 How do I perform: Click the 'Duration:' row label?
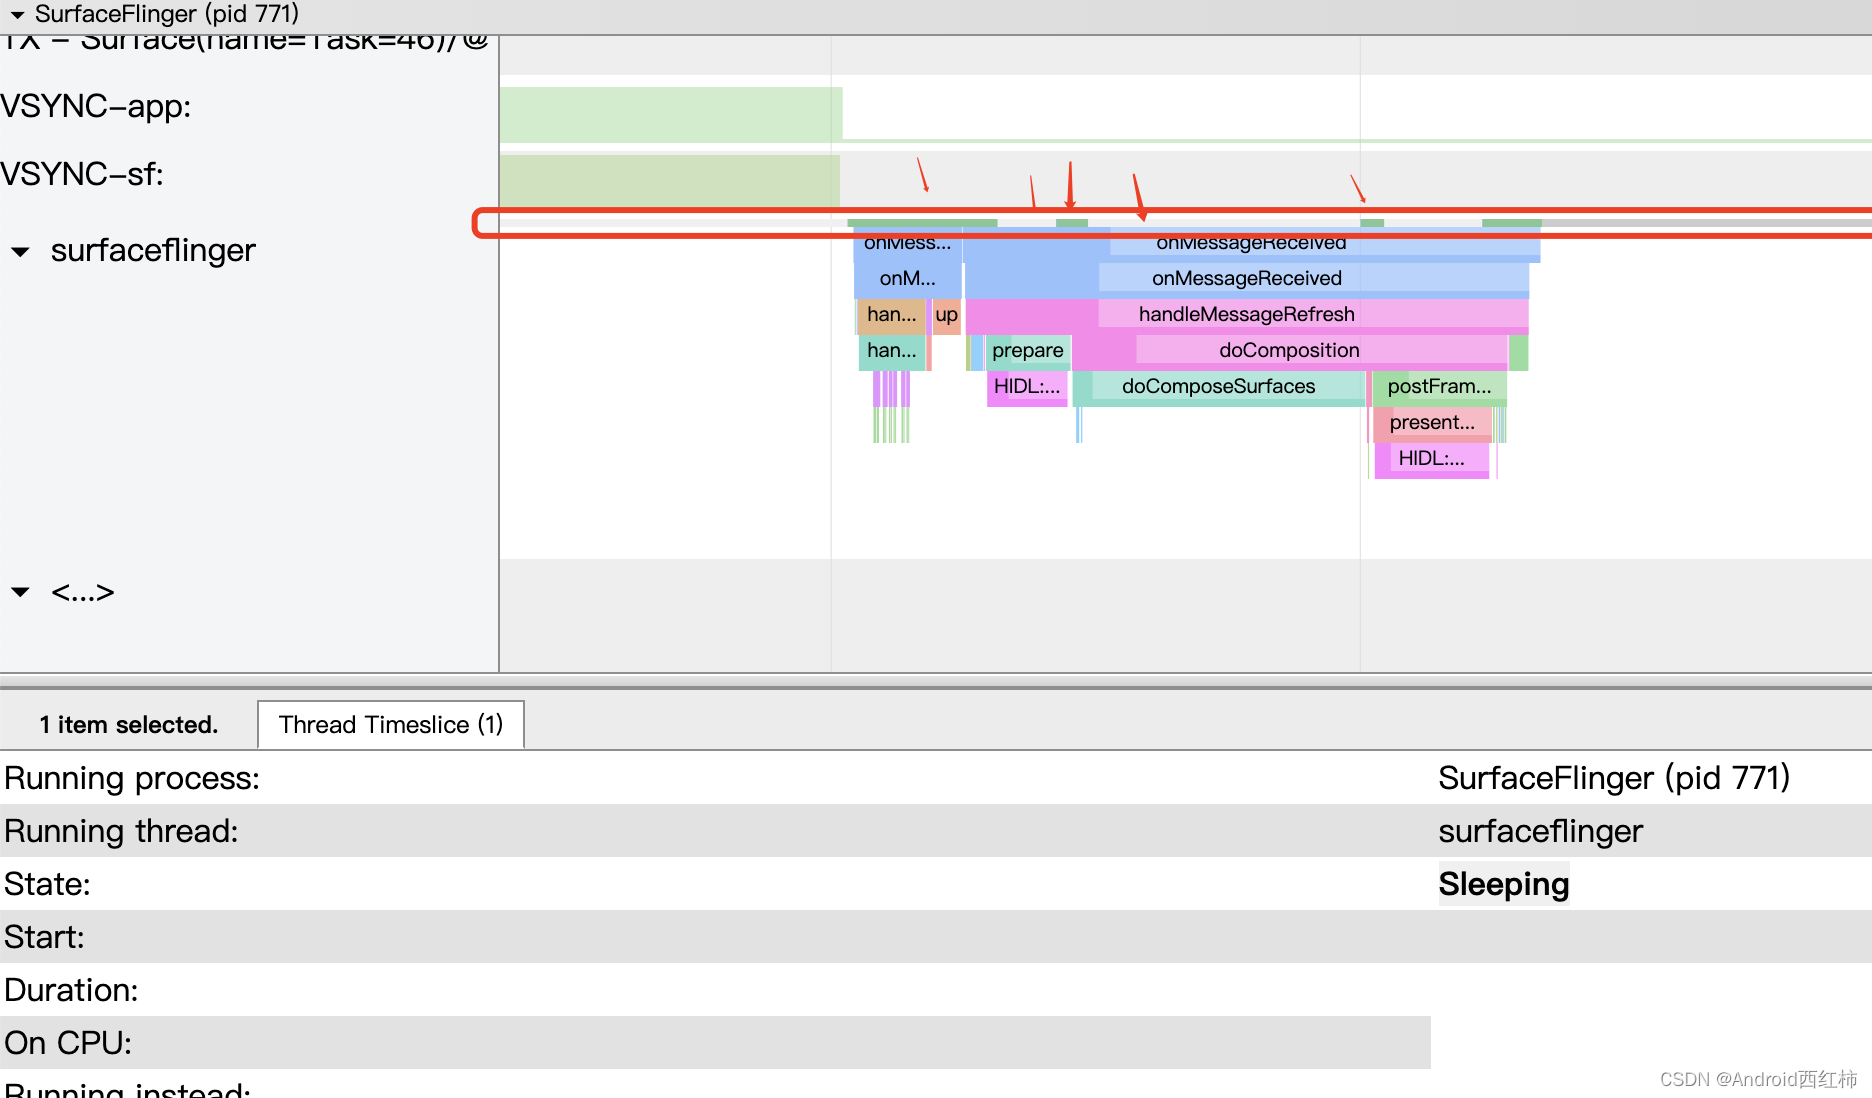[x=71, y=990]
